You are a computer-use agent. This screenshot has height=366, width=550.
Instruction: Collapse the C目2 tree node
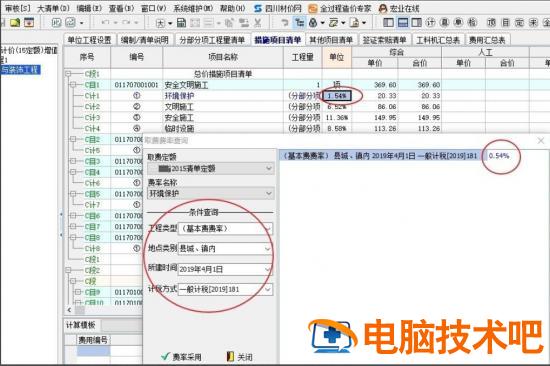coord(73,139)
